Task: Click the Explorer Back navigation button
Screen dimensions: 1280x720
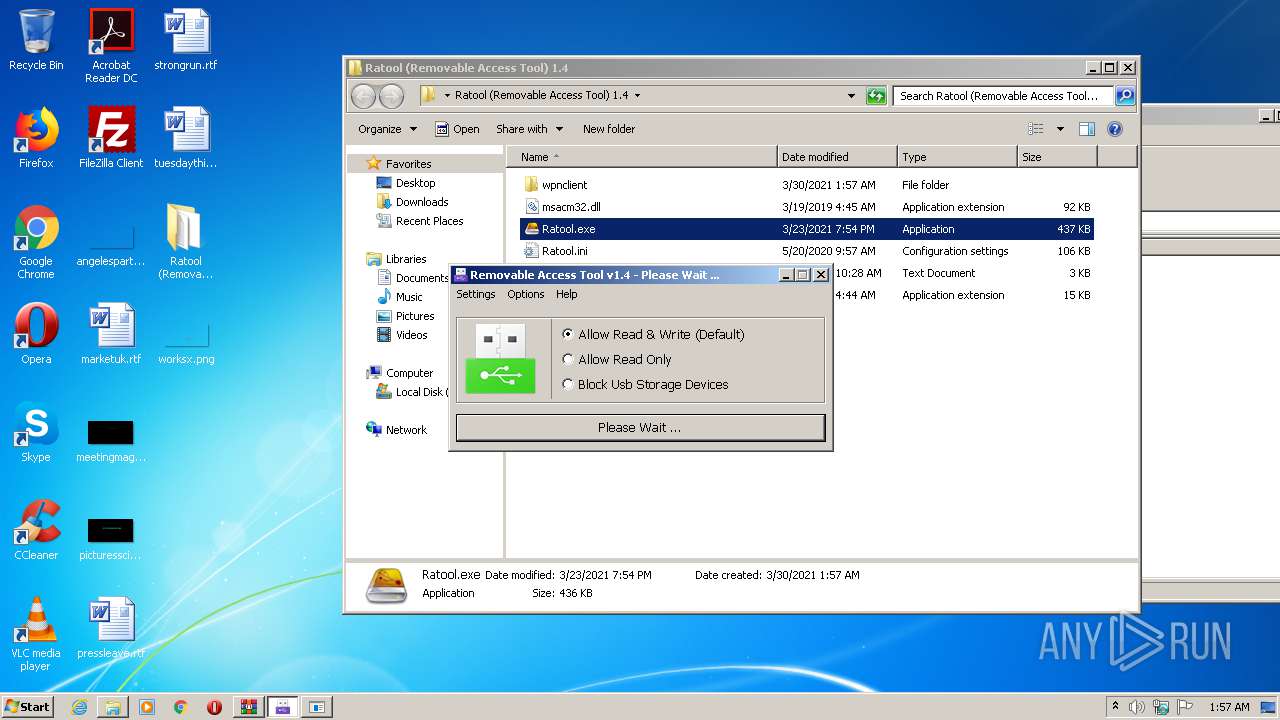Action: pos(363,96)
